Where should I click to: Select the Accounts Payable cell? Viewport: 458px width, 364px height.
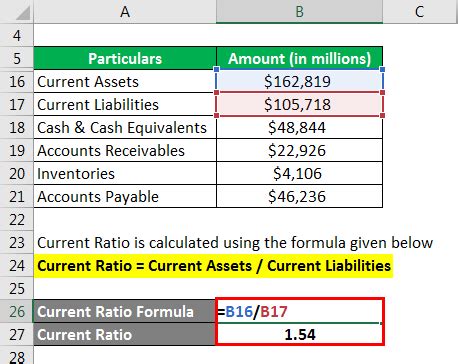pos(125,196)
